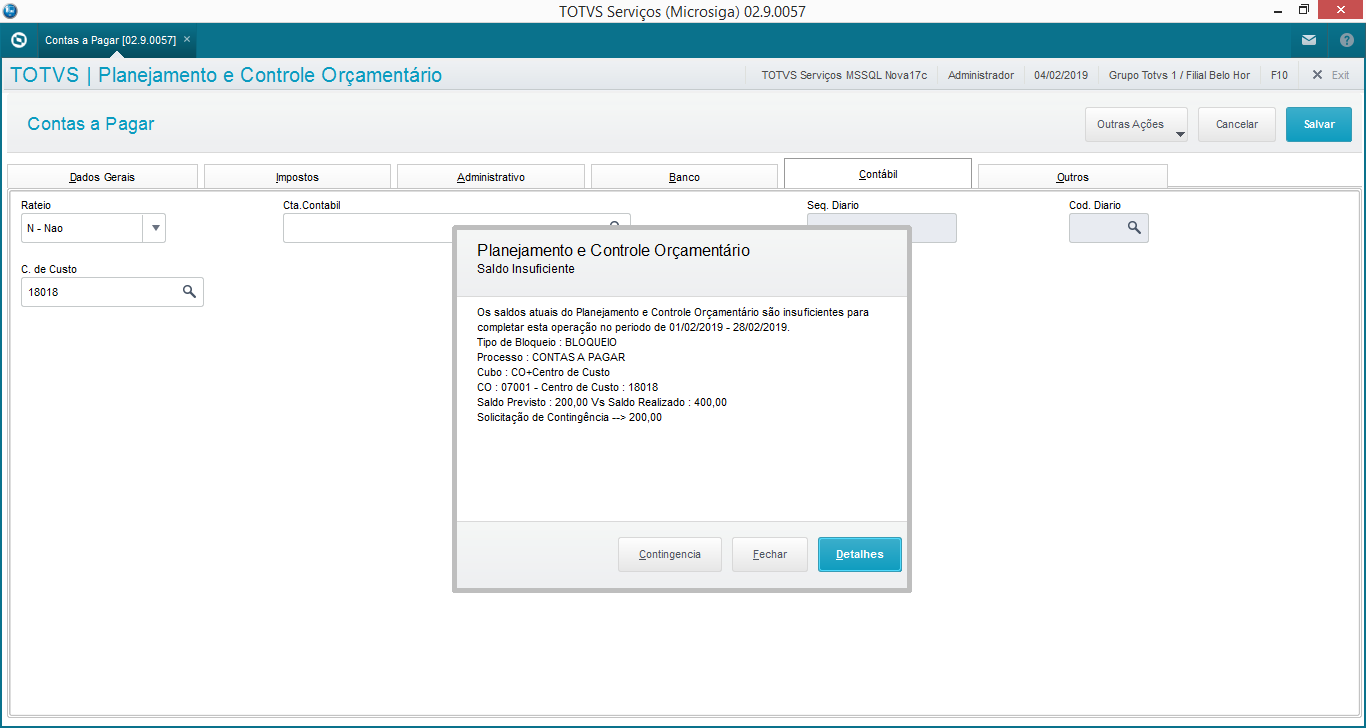Screen dimensions: 1366x728
Task: Click the Cancelar button
Action: click(x=1237, y=125)
